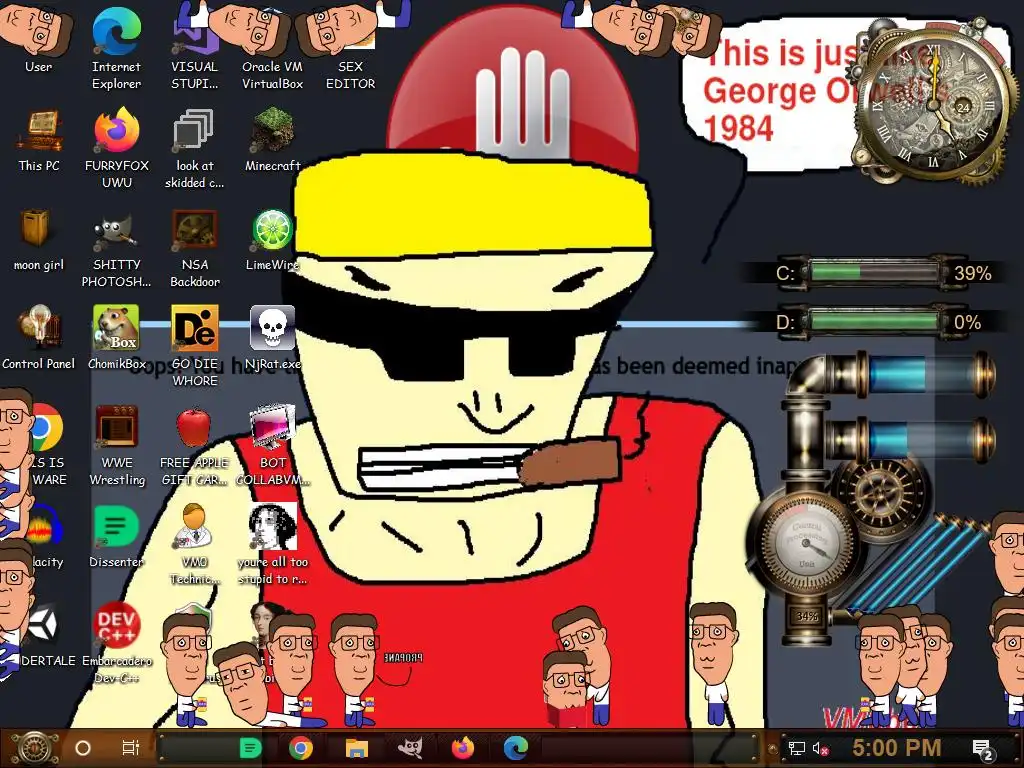Screen dimensions: 1024x768
Task: Open the moon girl folder icon
Action: pyautogui.click(x=39, y=240)
